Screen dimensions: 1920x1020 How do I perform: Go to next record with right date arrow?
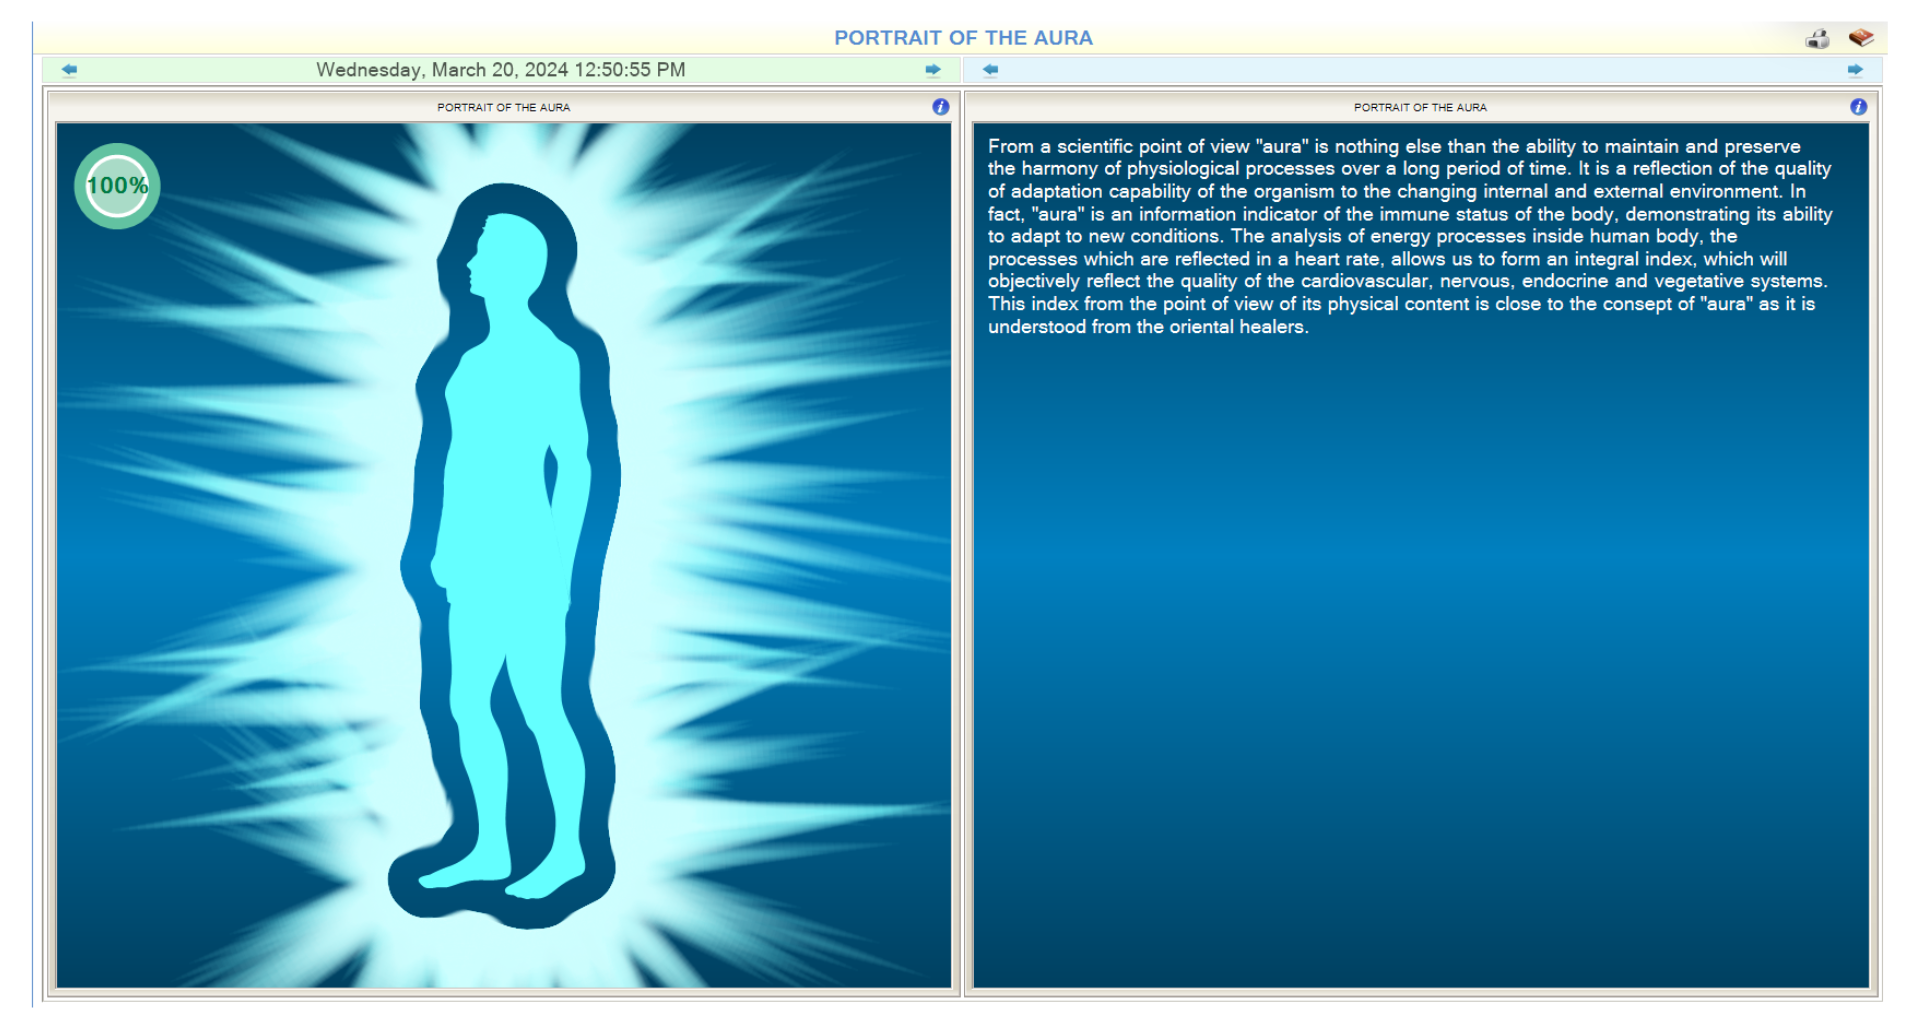click(x=932, y=70)
